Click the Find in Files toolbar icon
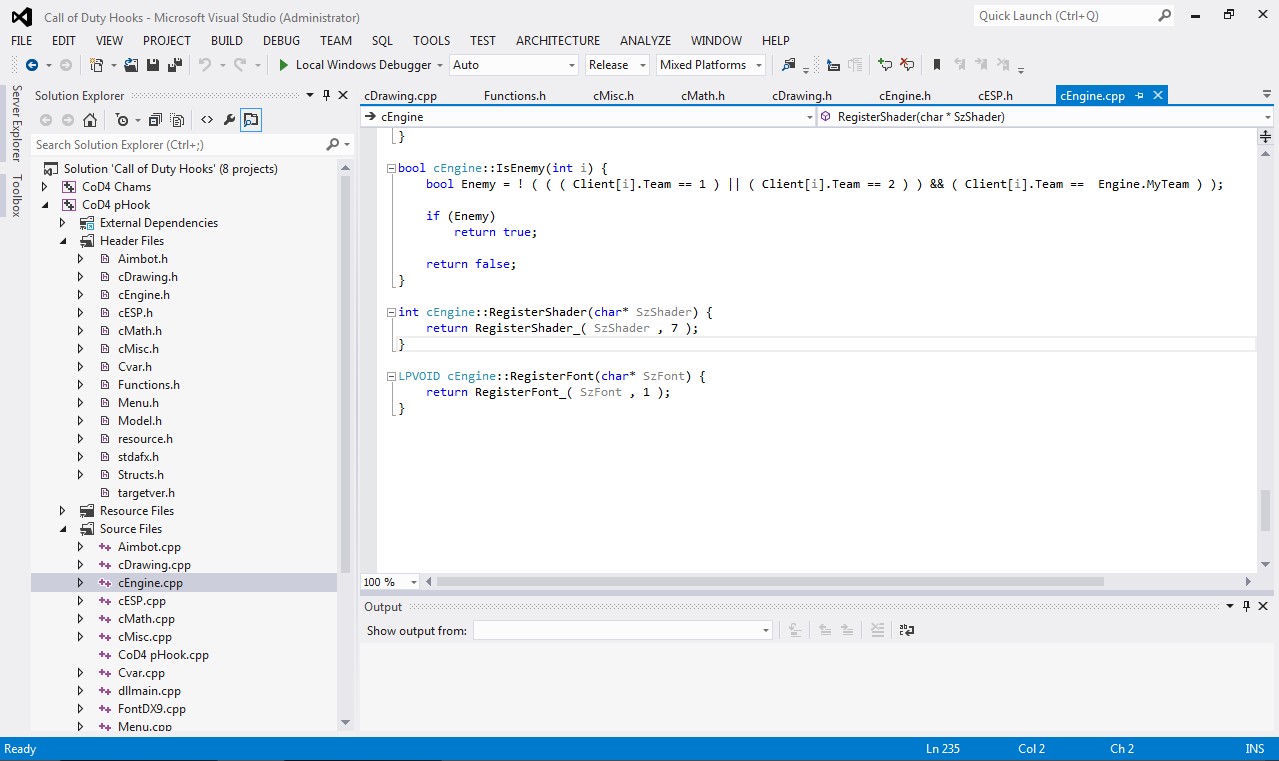The width and height of the screenshot is (1279, 761). coord(788,65)
